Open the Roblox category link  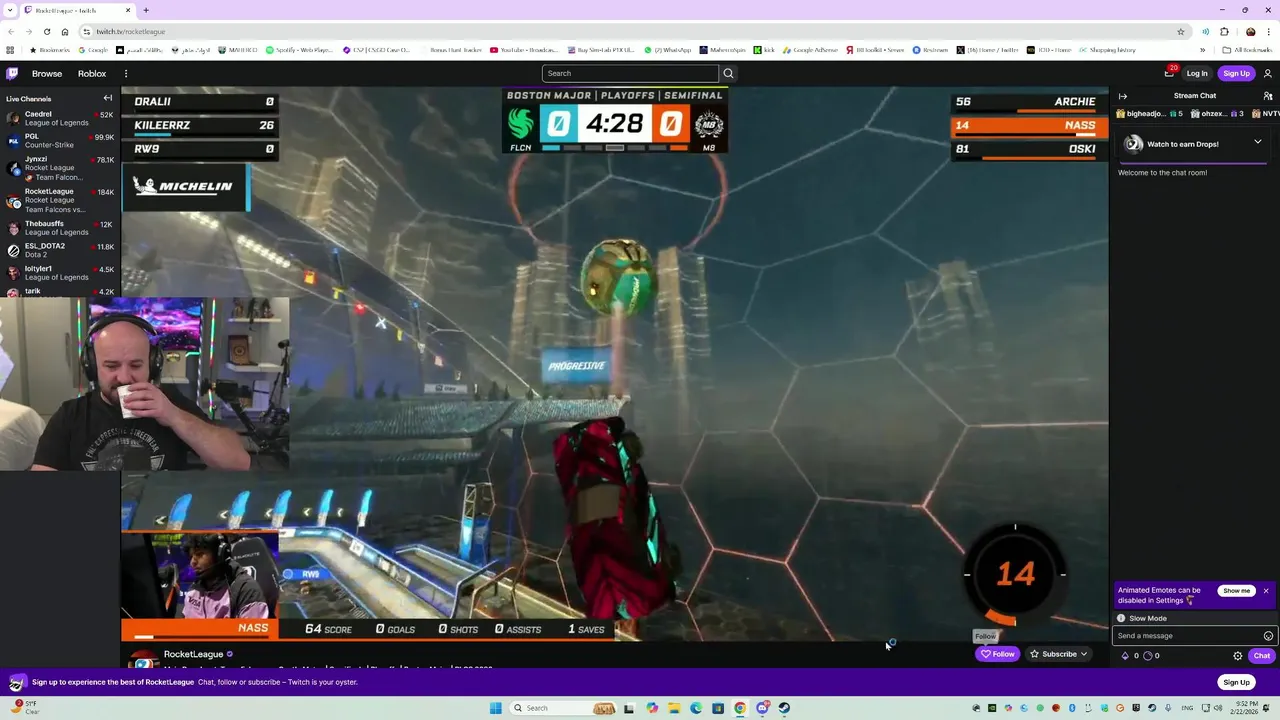(92, 73)
